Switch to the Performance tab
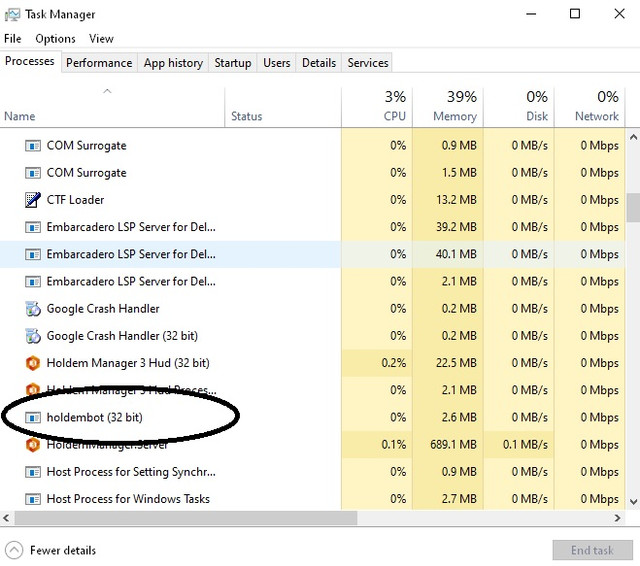The image size is (640, 566). pyautogui.click(x=99, y=63)
